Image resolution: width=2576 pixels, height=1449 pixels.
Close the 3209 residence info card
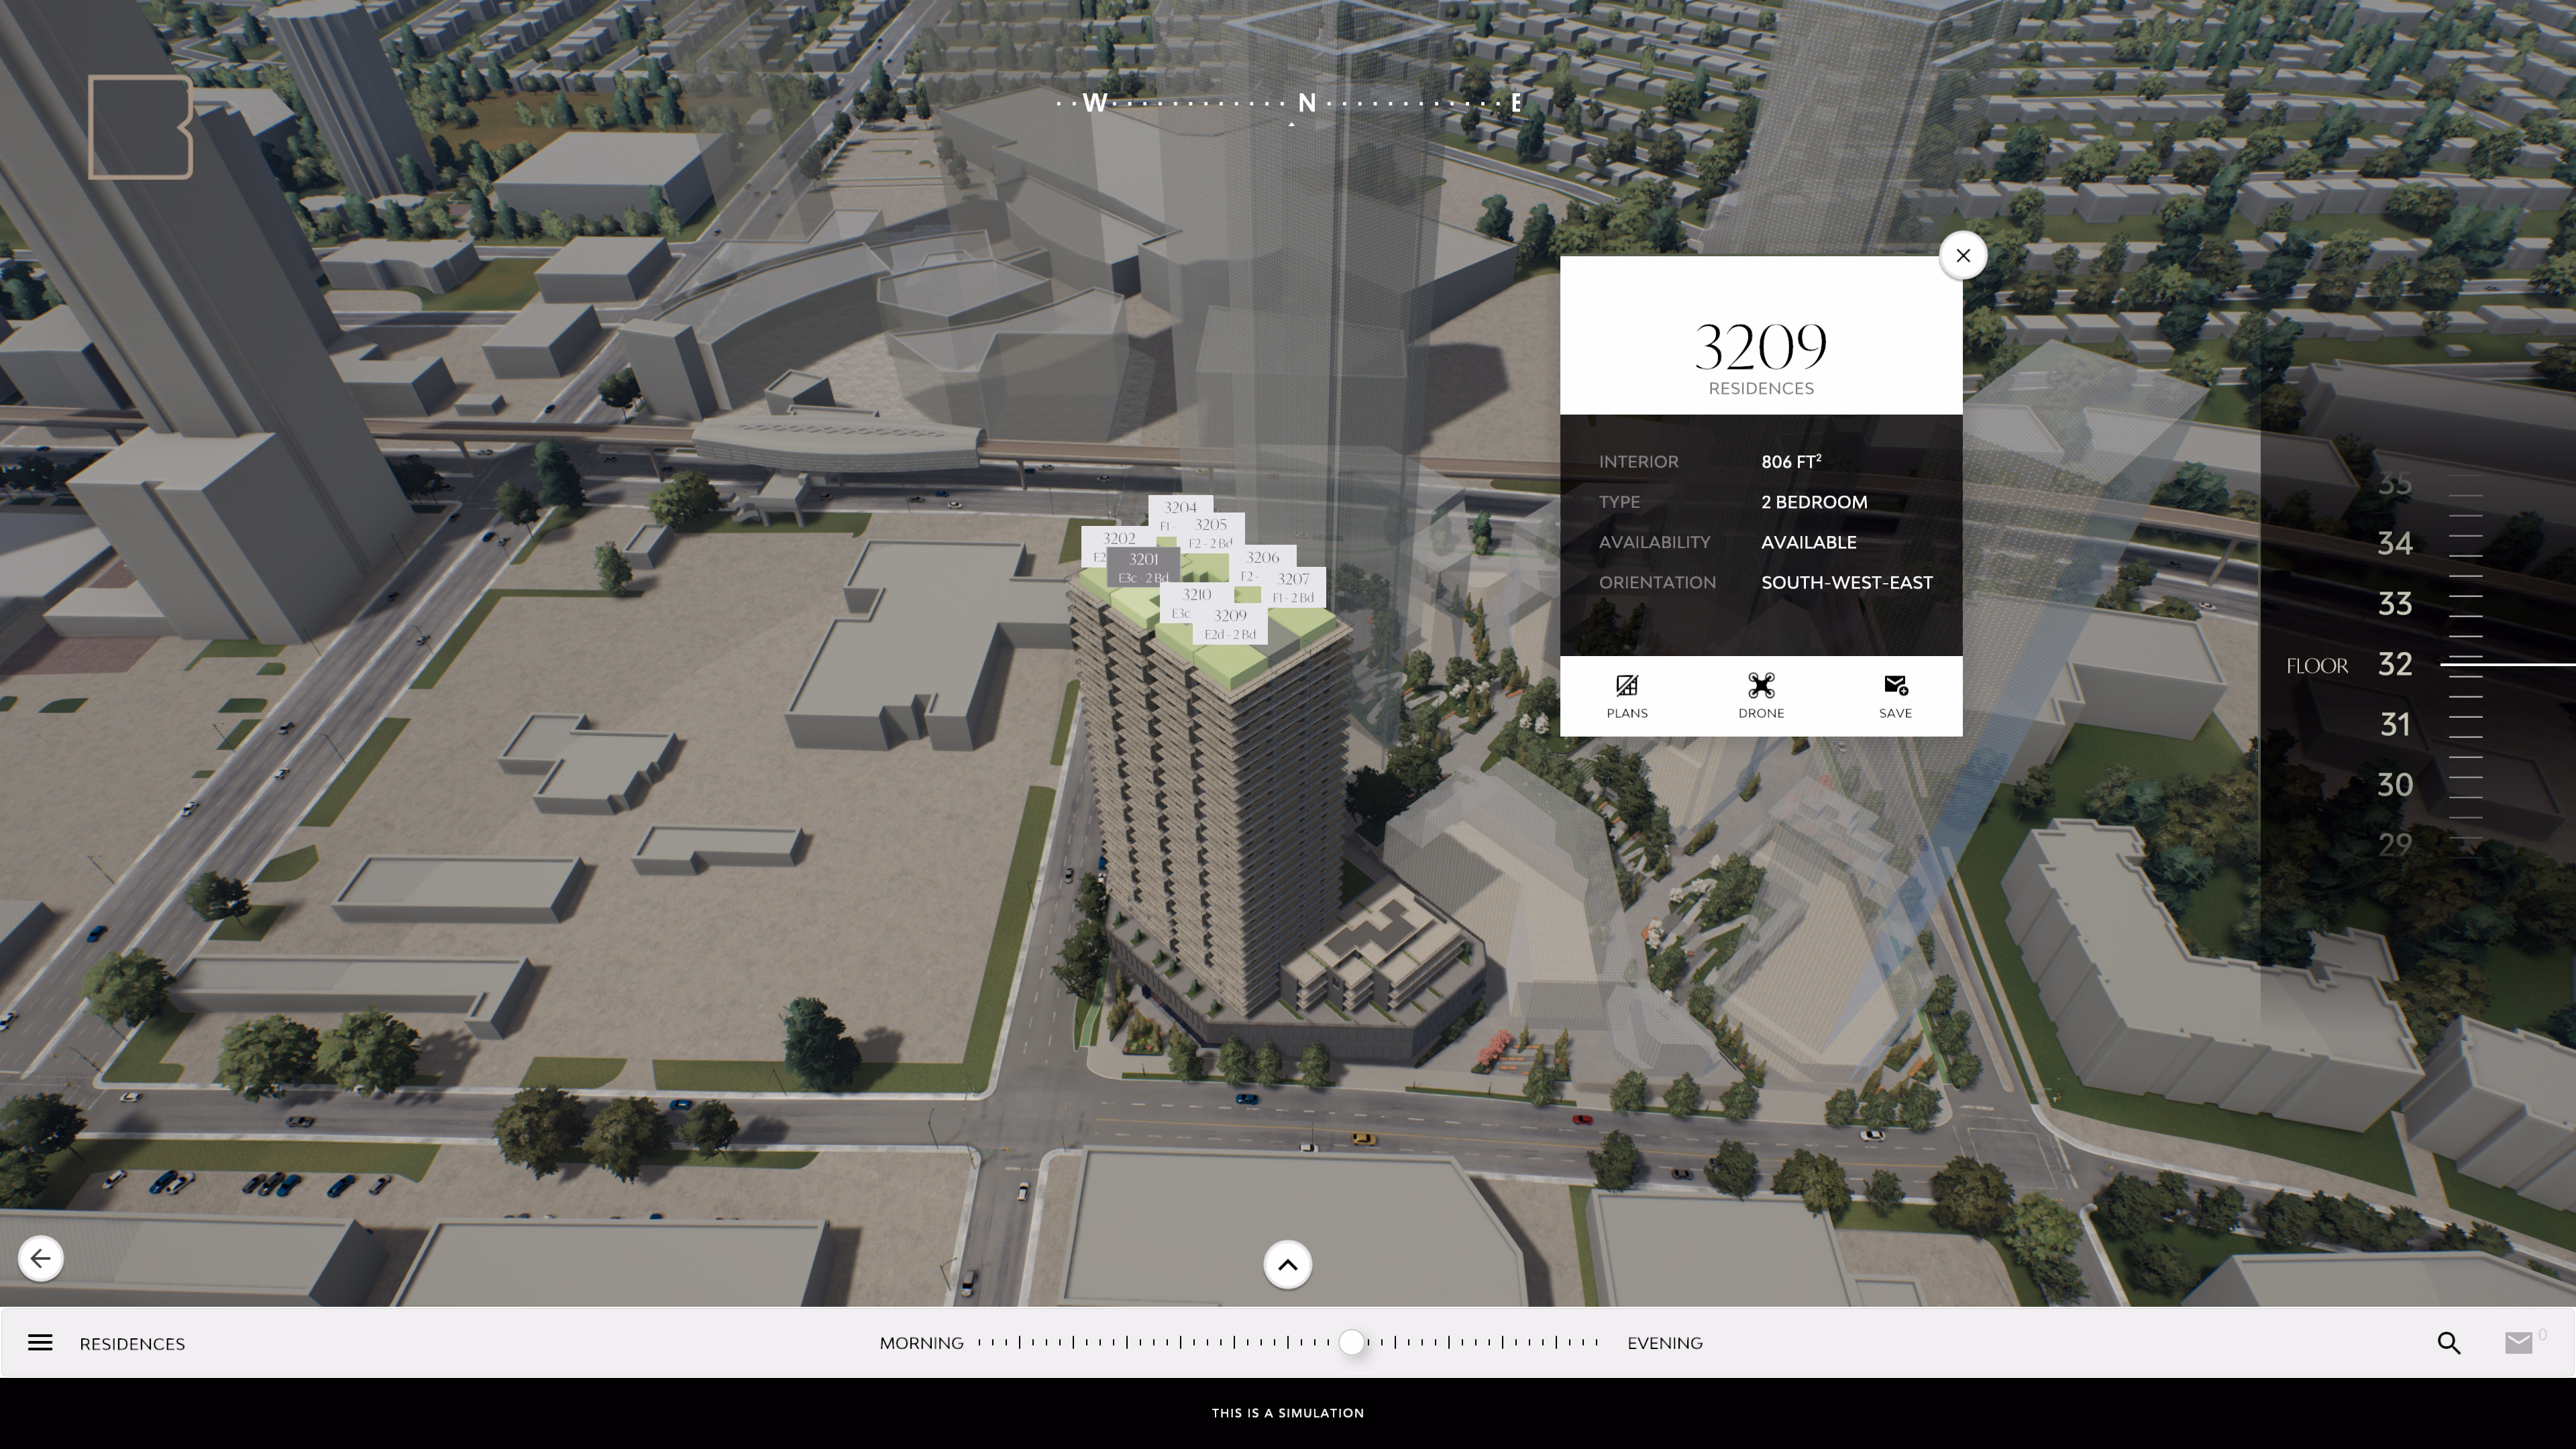(1962, 255)
